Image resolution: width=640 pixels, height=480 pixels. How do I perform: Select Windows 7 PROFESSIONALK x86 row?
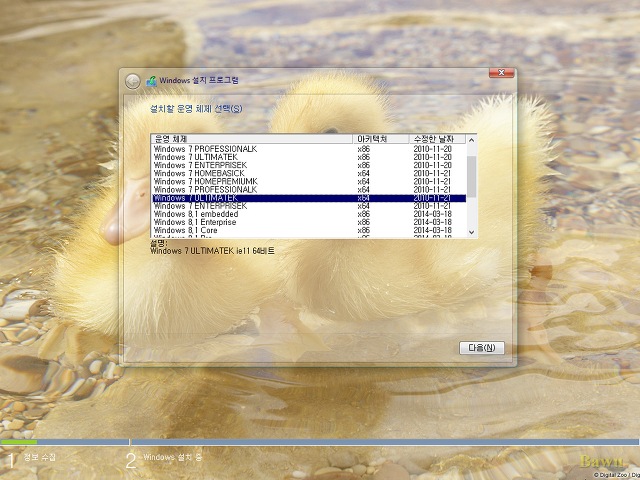(x=309, y=149)
